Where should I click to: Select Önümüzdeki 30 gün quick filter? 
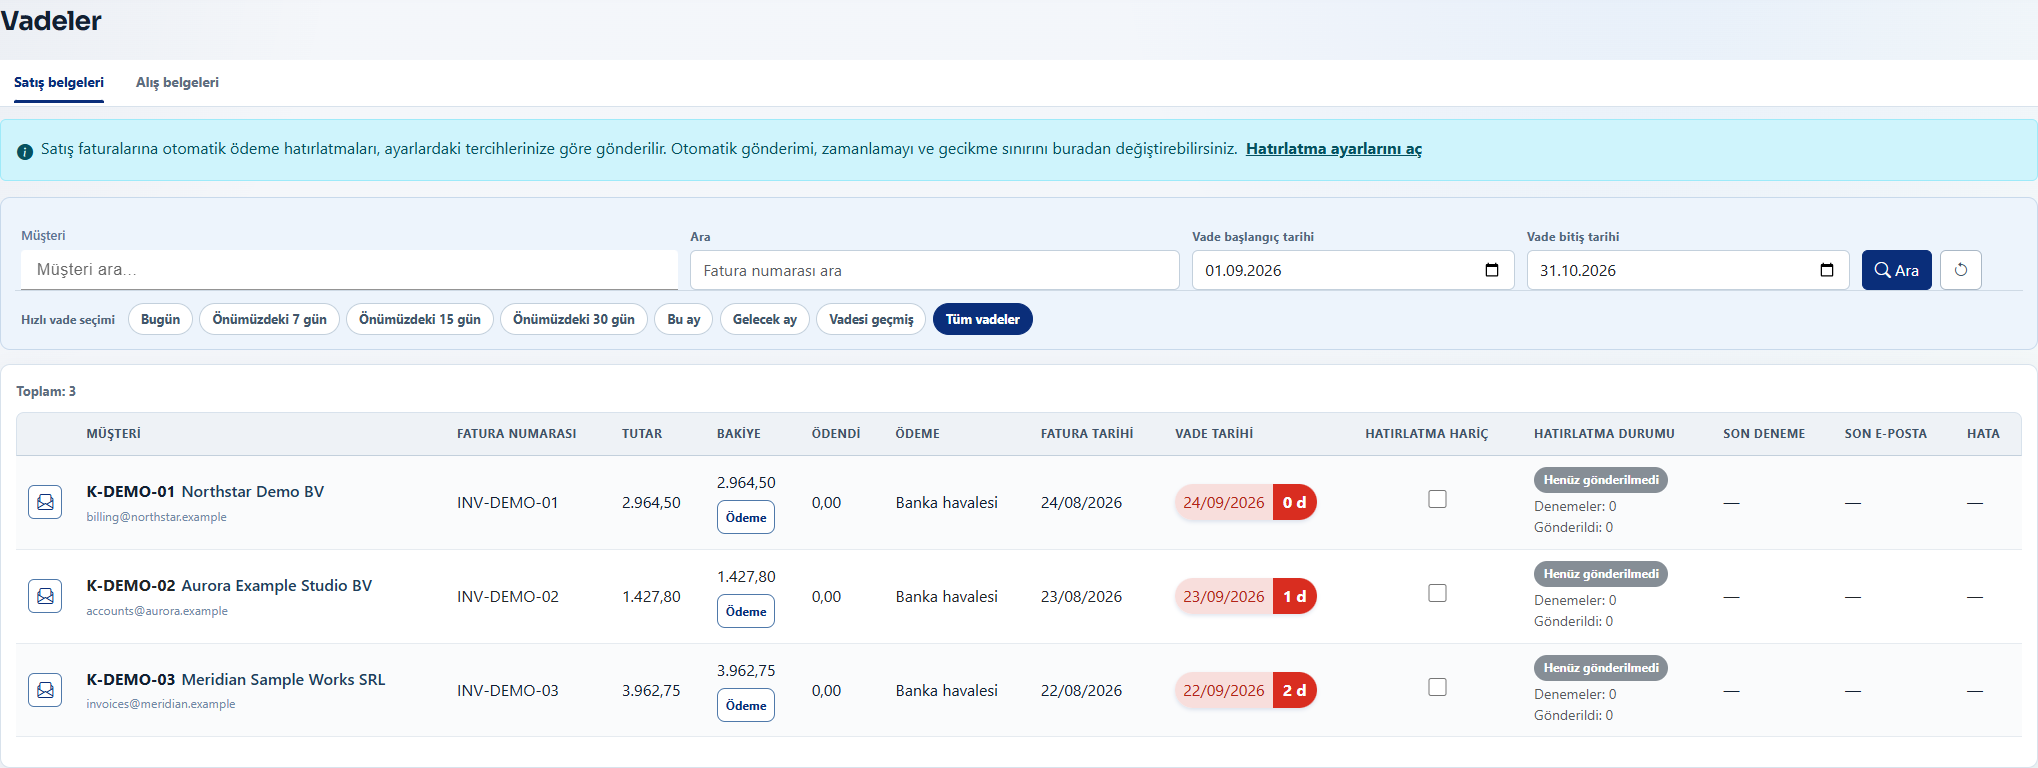574,319
